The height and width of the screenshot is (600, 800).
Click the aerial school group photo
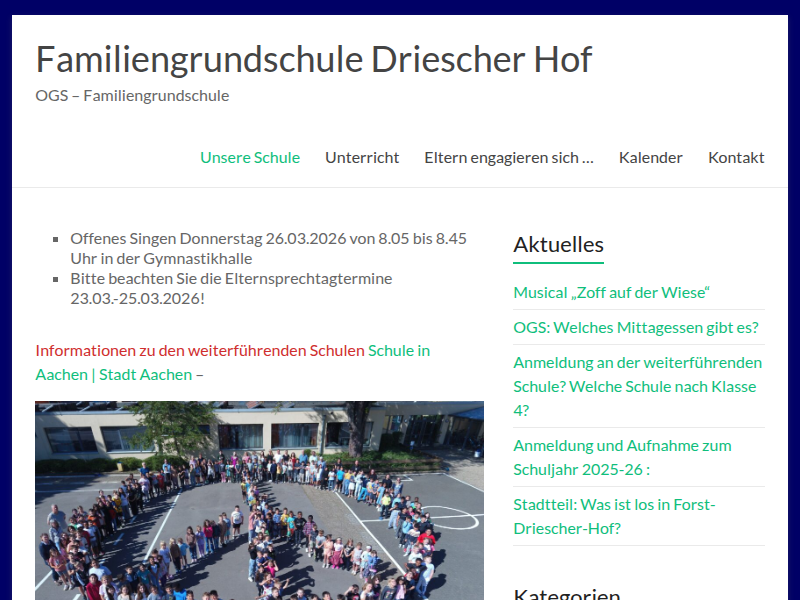tap(259, 500)
